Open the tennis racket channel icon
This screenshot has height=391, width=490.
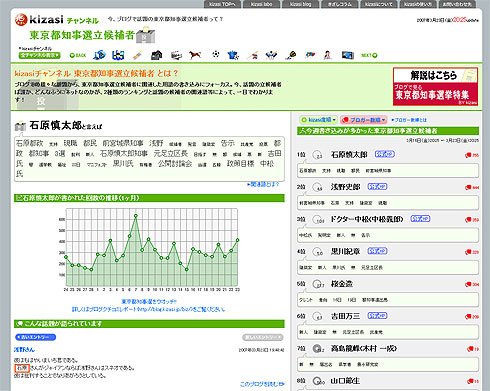[x=291, y=55]
